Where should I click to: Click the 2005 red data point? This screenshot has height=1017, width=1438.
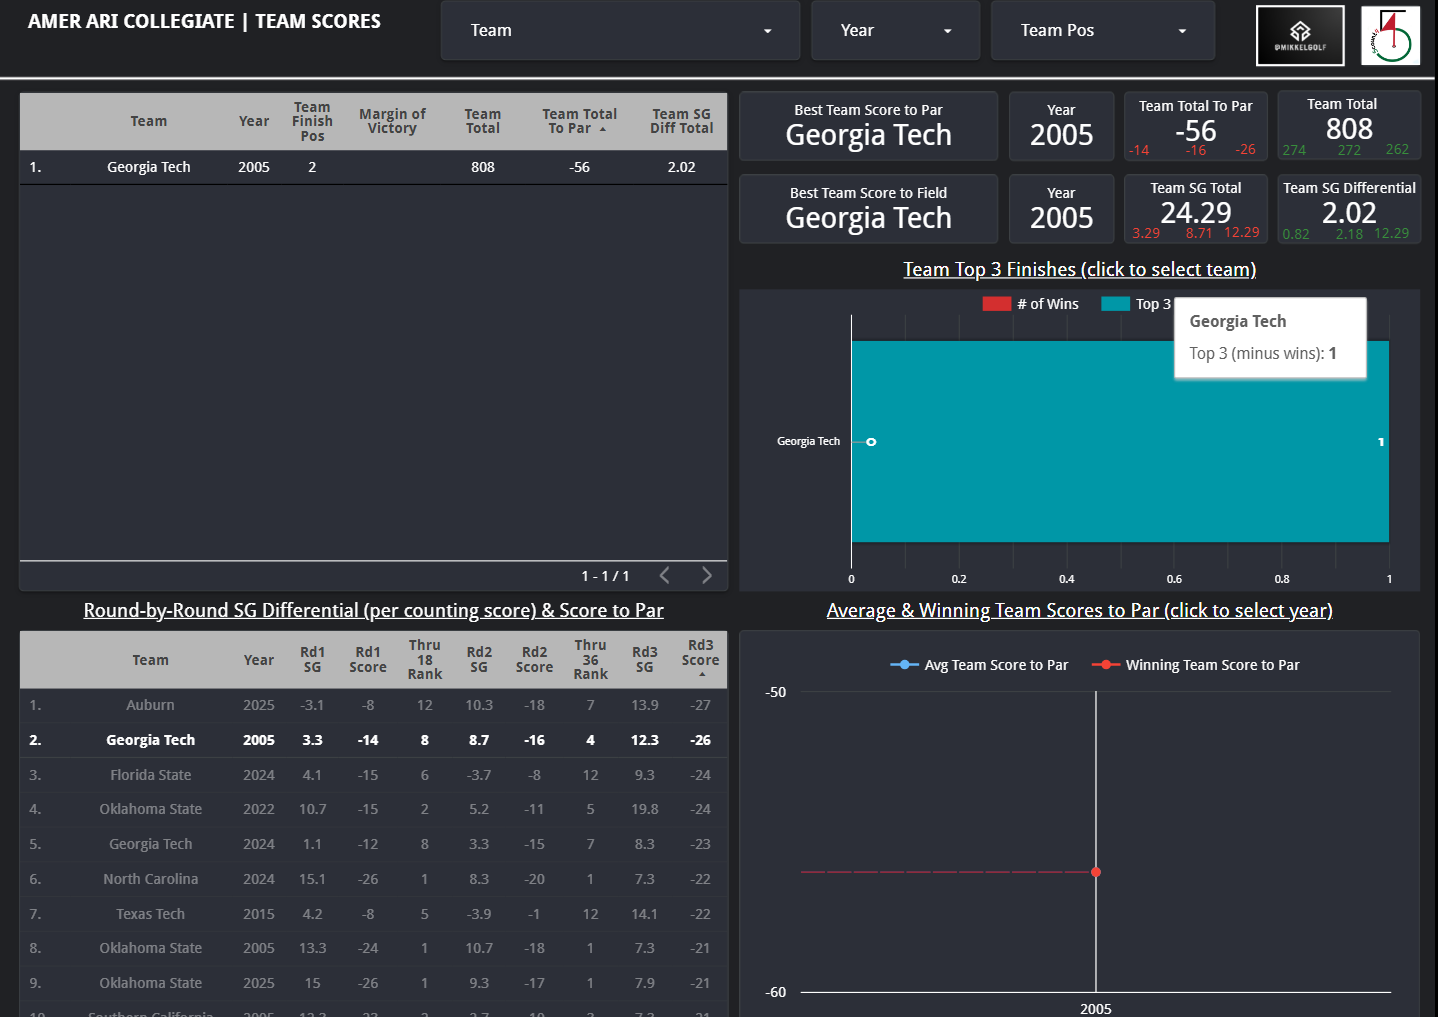tap(1096, 872)
